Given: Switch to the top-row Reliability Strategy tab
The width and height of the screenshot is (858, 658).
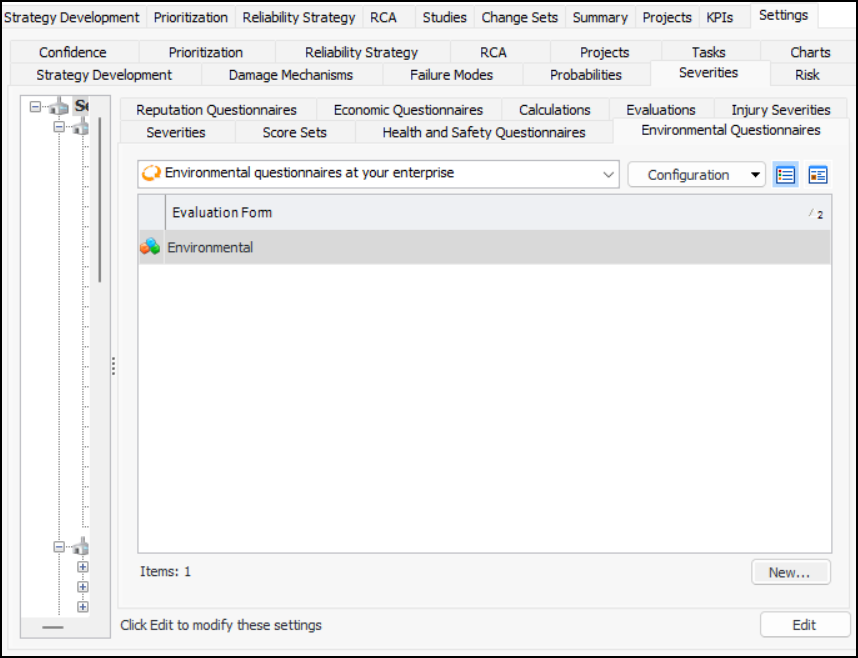Looking at the screenshot, I should 299,18.
